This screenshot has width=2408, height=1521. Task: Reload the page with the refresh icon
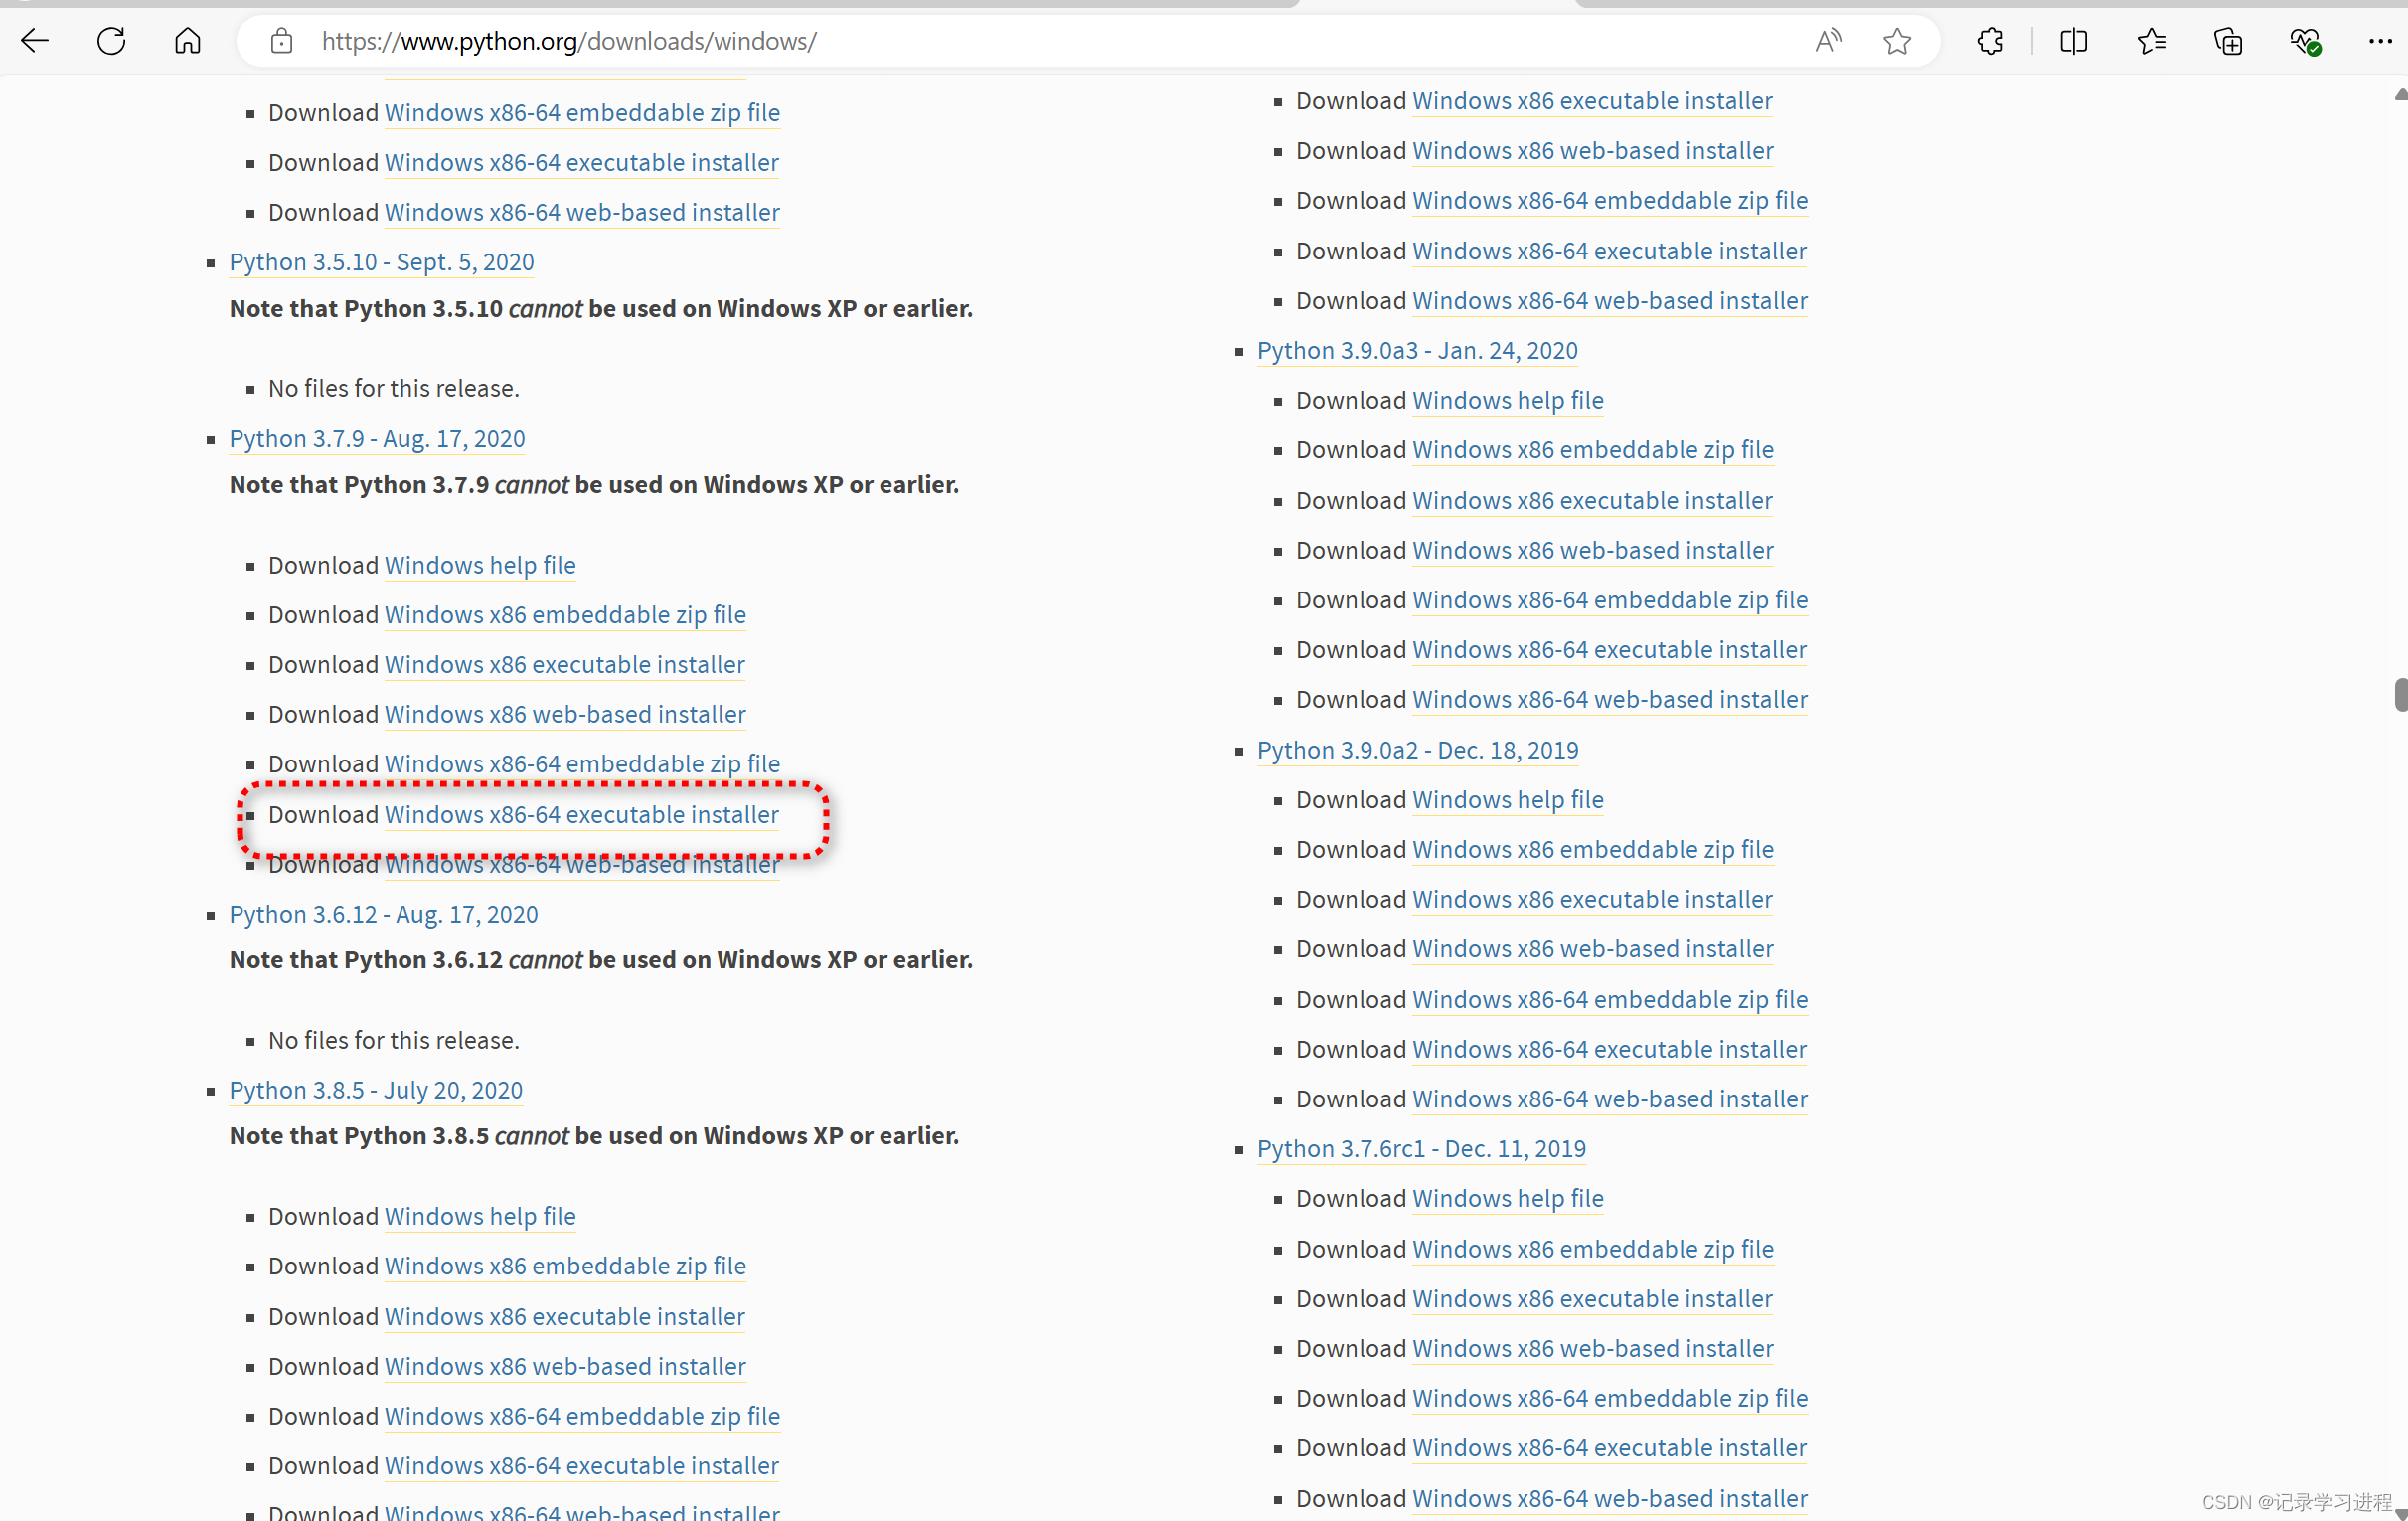[x=111, y=41]
